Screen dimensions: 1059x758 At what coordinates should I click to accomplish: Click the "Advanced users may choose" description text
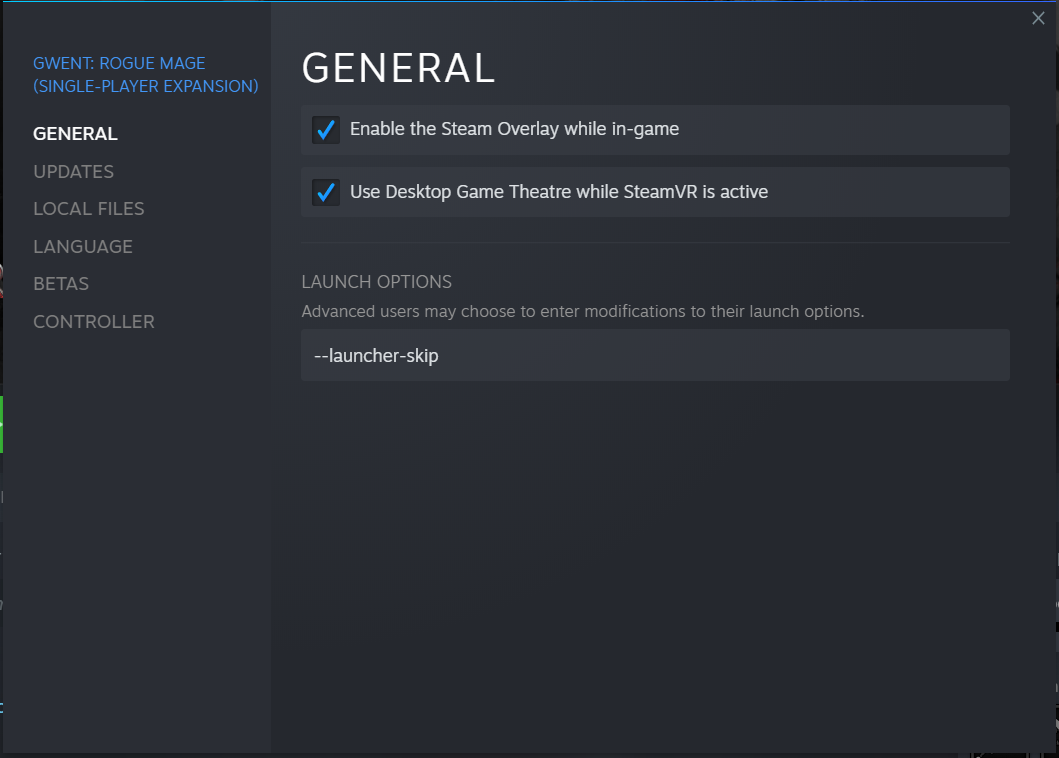pyautogui.click(x=582, y=312)
